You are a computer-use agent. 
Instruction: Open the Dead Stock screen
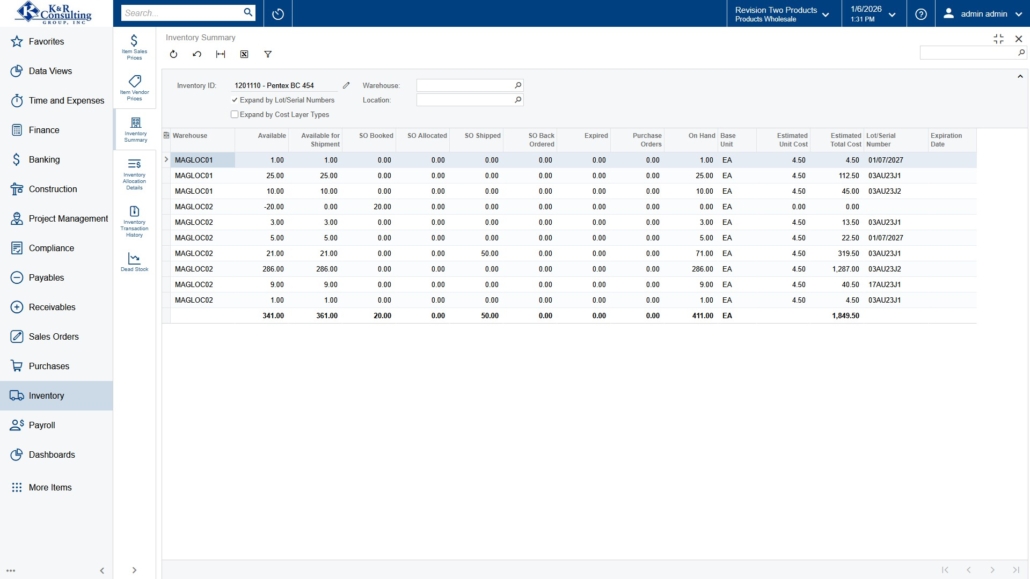pyautogui.click(x=134, y=263)
